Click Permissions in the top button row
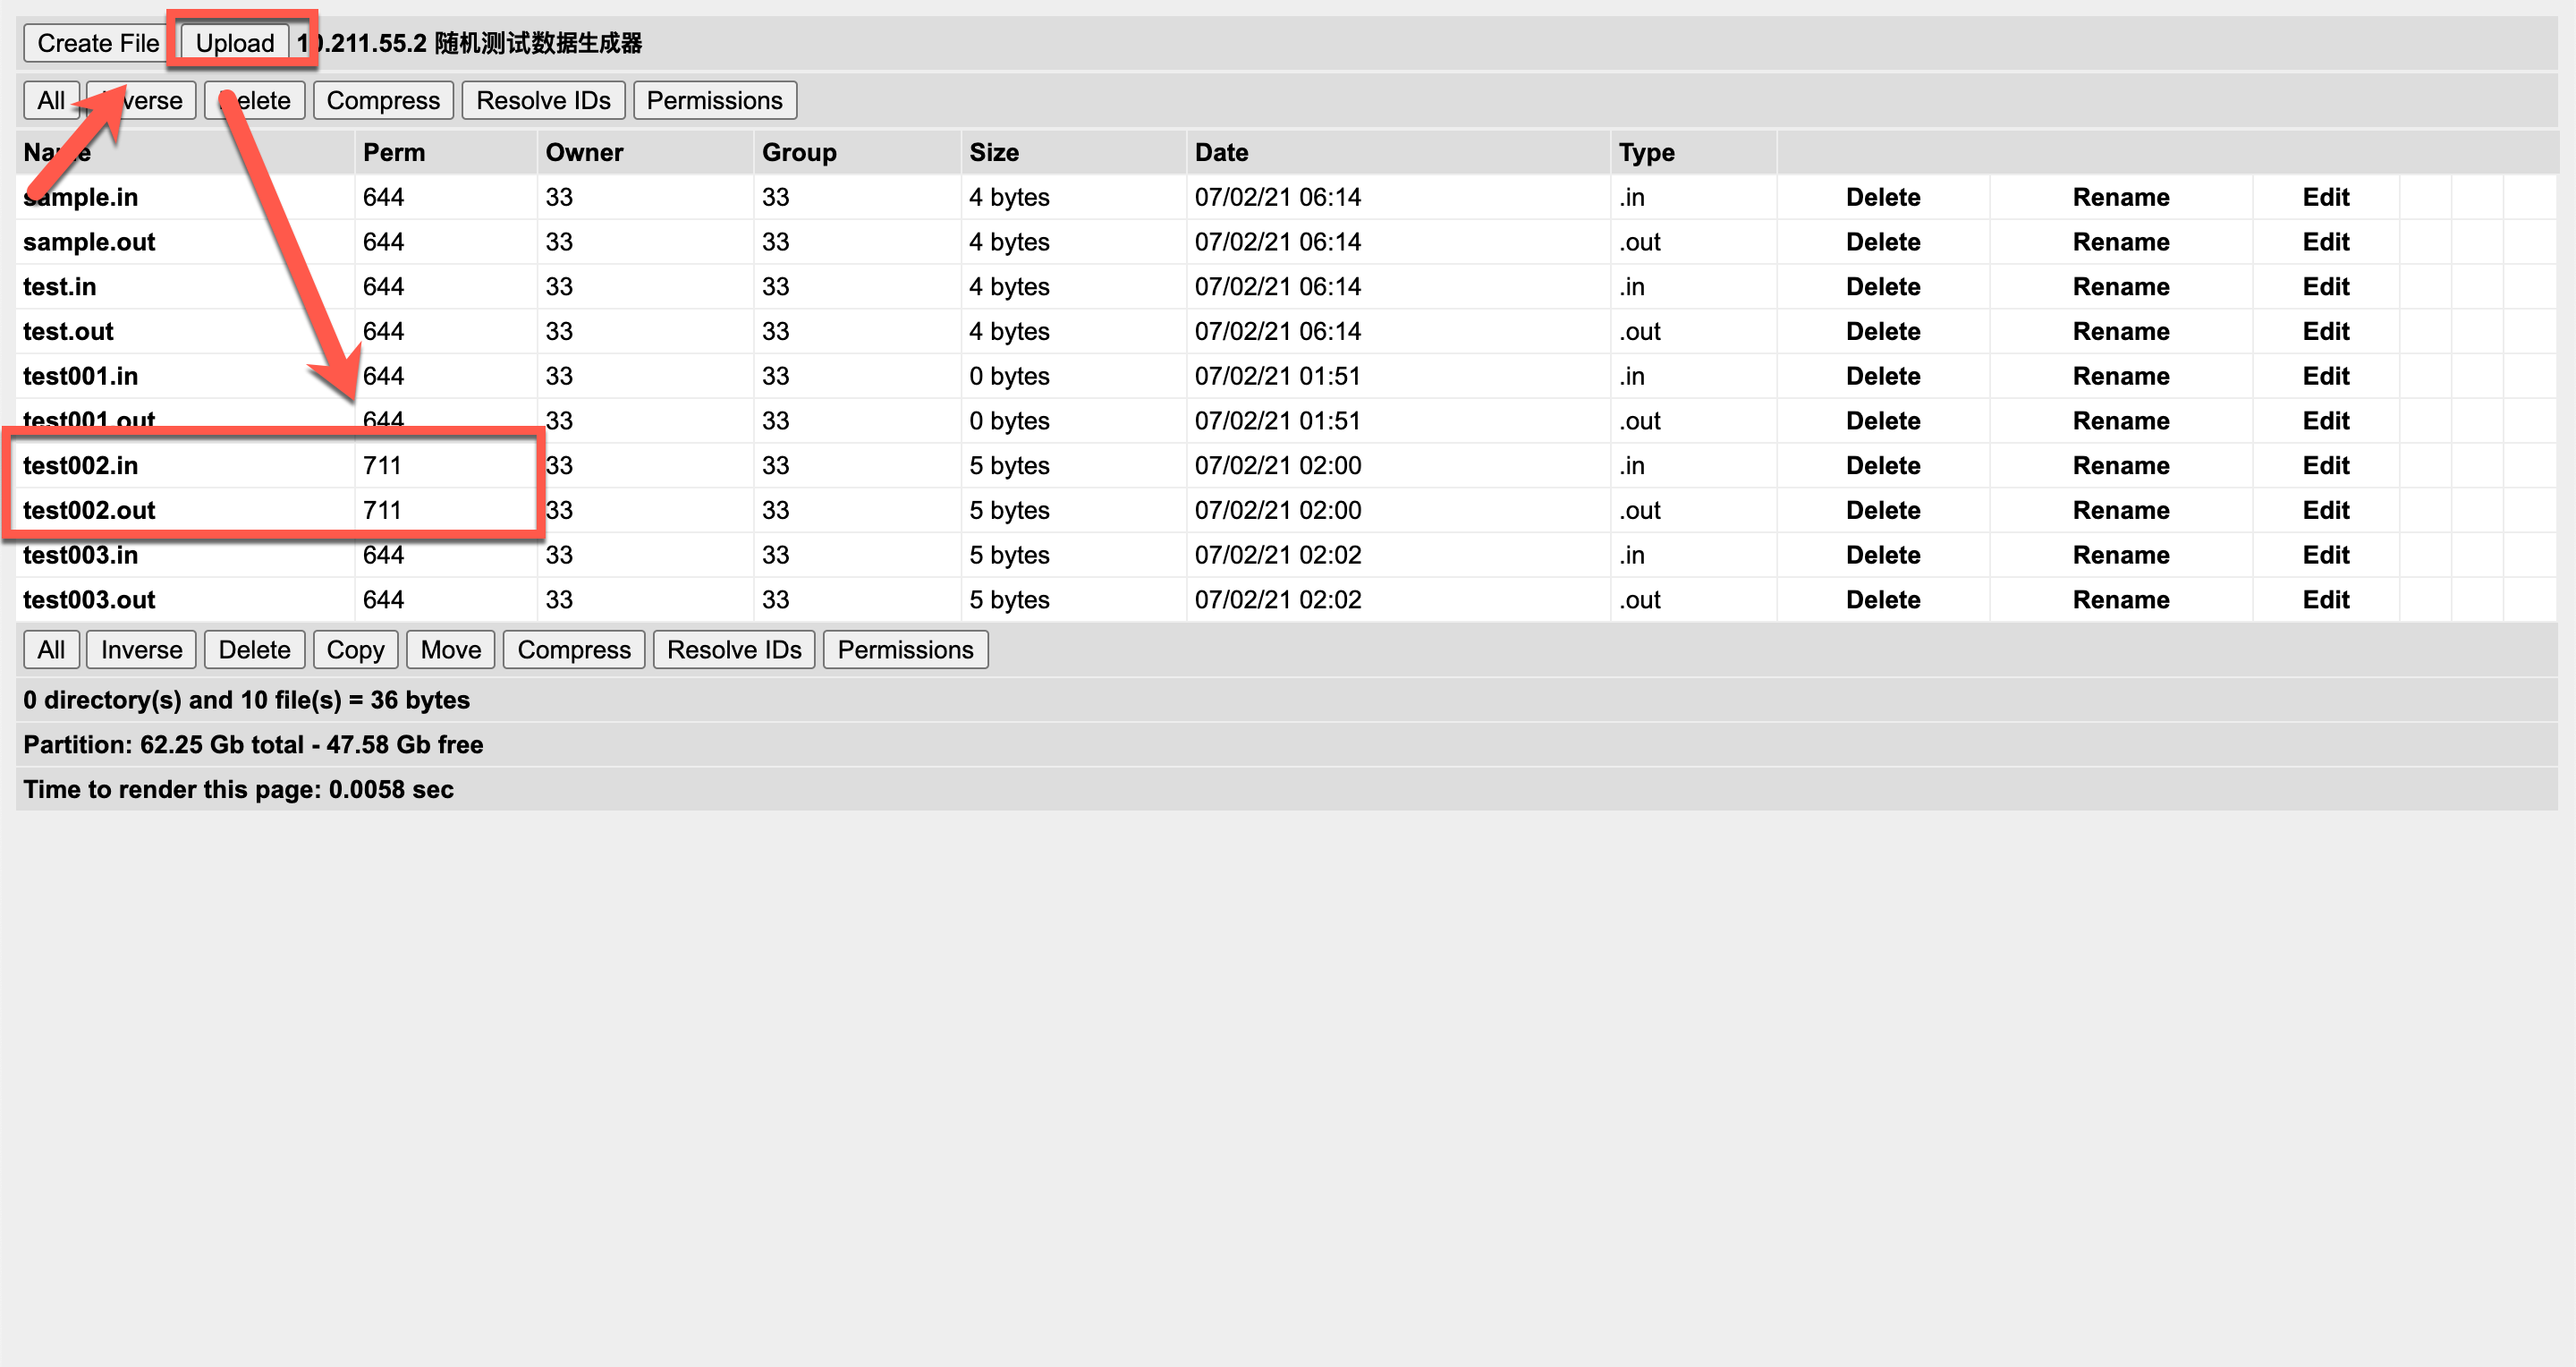The width and height of the screenshot is (2576, 1367). click(x=714, y=100)
